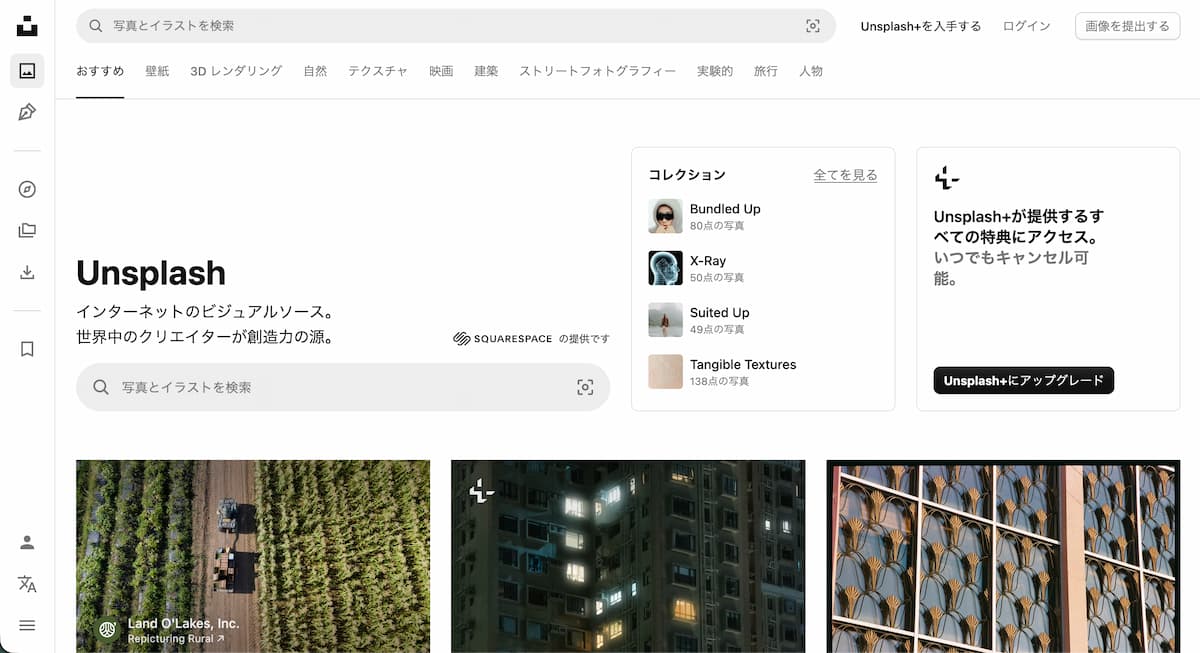
Task: Open the hamburger menu at bottom left
Action: click(27, 625)
